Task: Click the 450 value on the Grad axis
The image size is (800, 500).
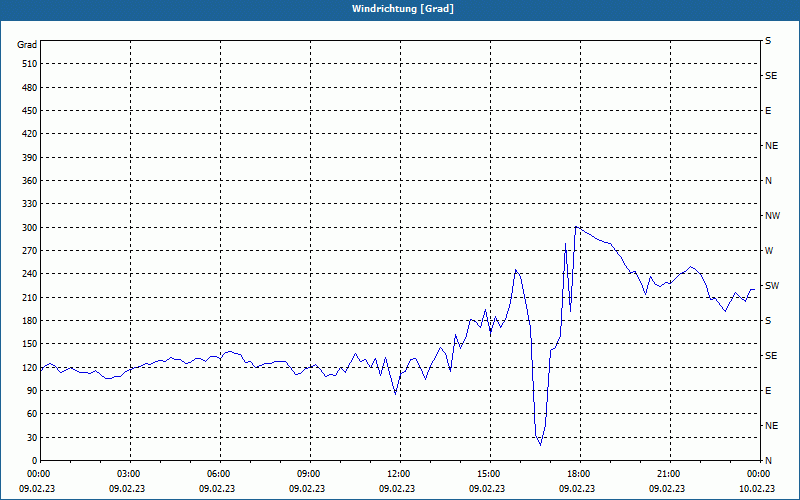Action: [x=29, y=111]
